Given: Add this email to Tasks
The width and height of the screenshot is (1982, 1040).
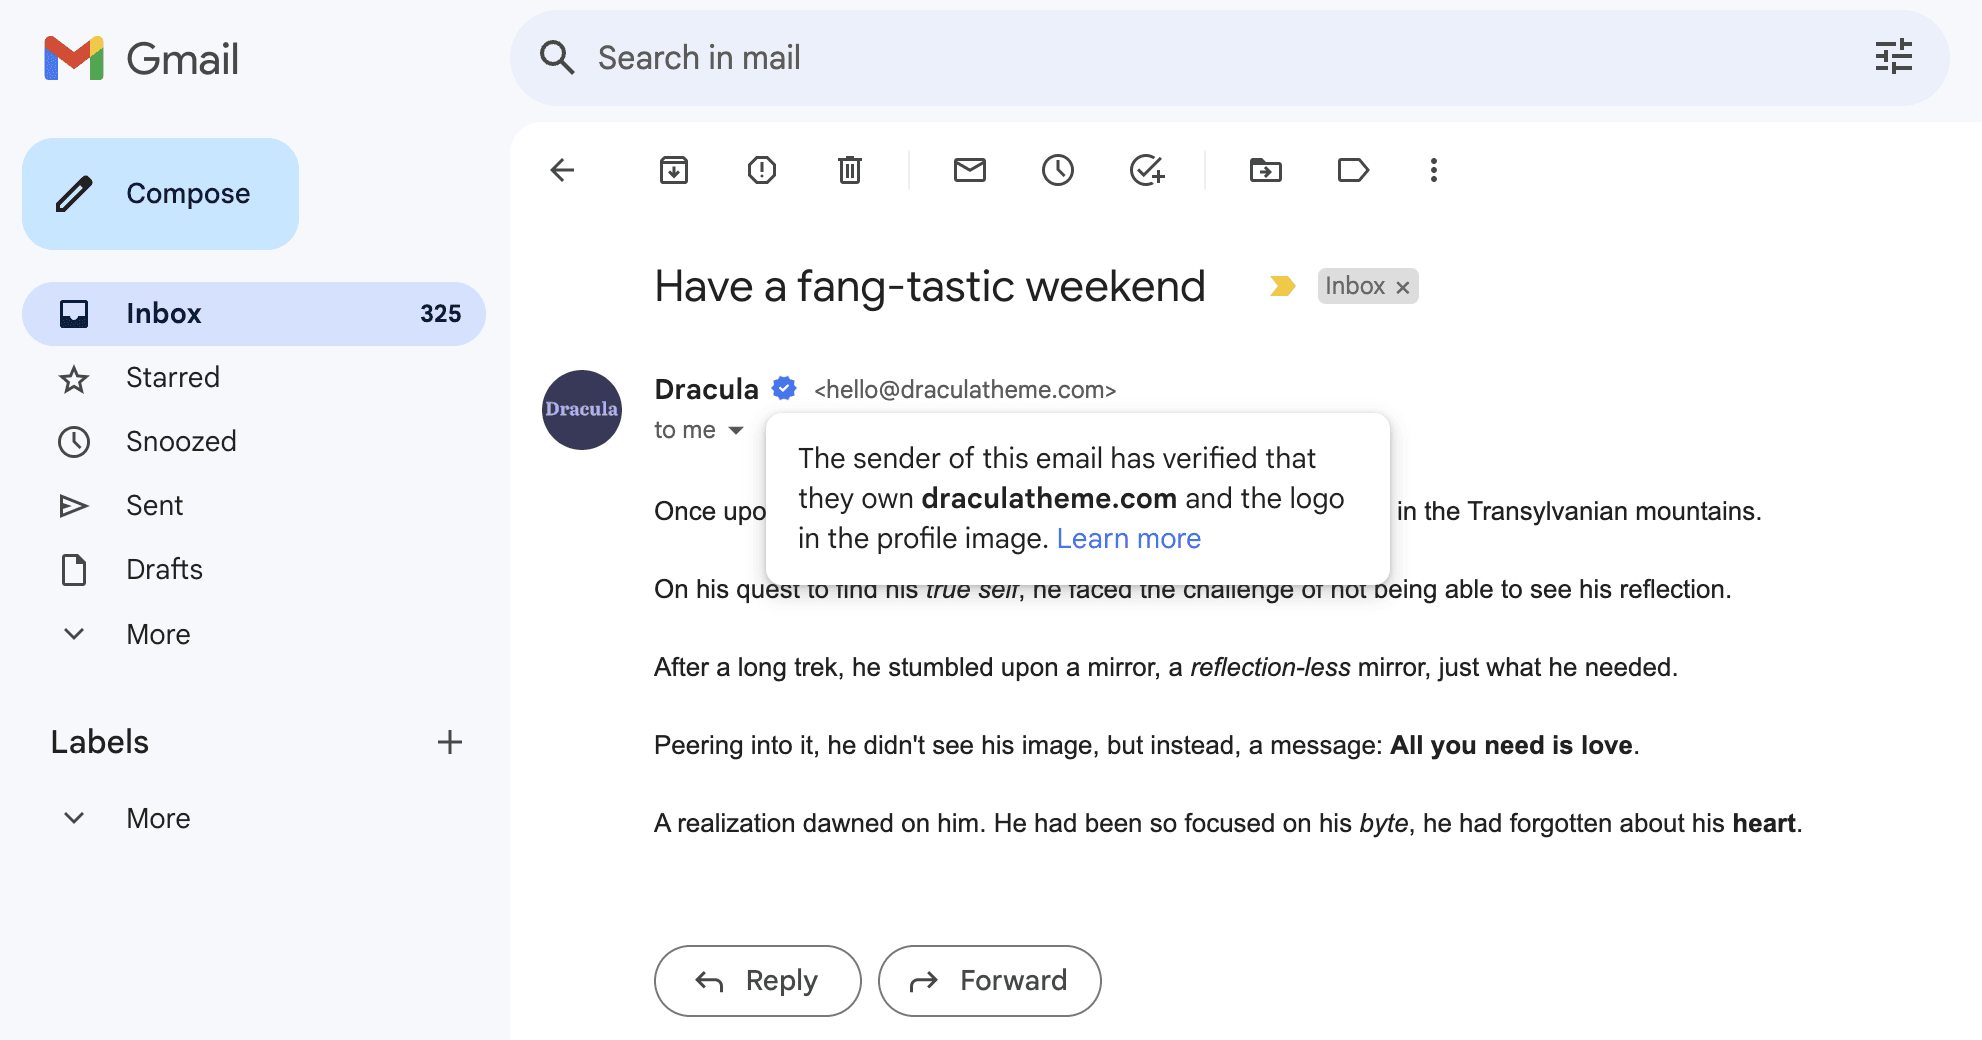Looking at the screenshot, I should point(1147,170).
